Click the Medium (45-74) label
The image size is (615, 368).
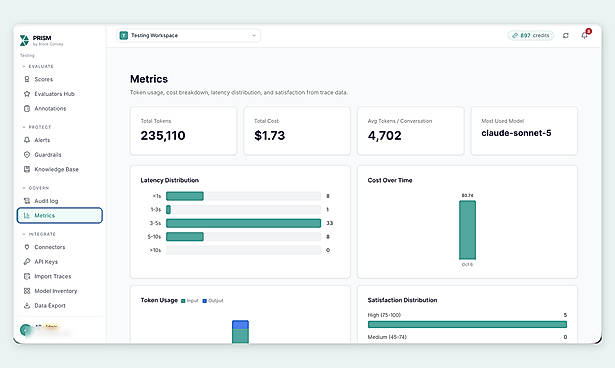[387, 337]
